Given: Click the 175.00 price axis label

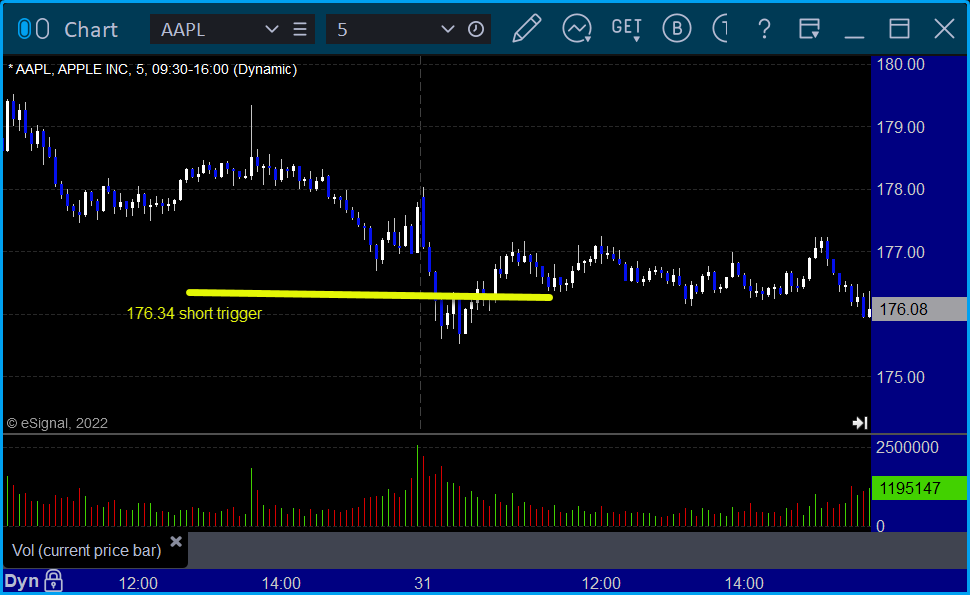Looking at the screenshot, I should [901, 377].
